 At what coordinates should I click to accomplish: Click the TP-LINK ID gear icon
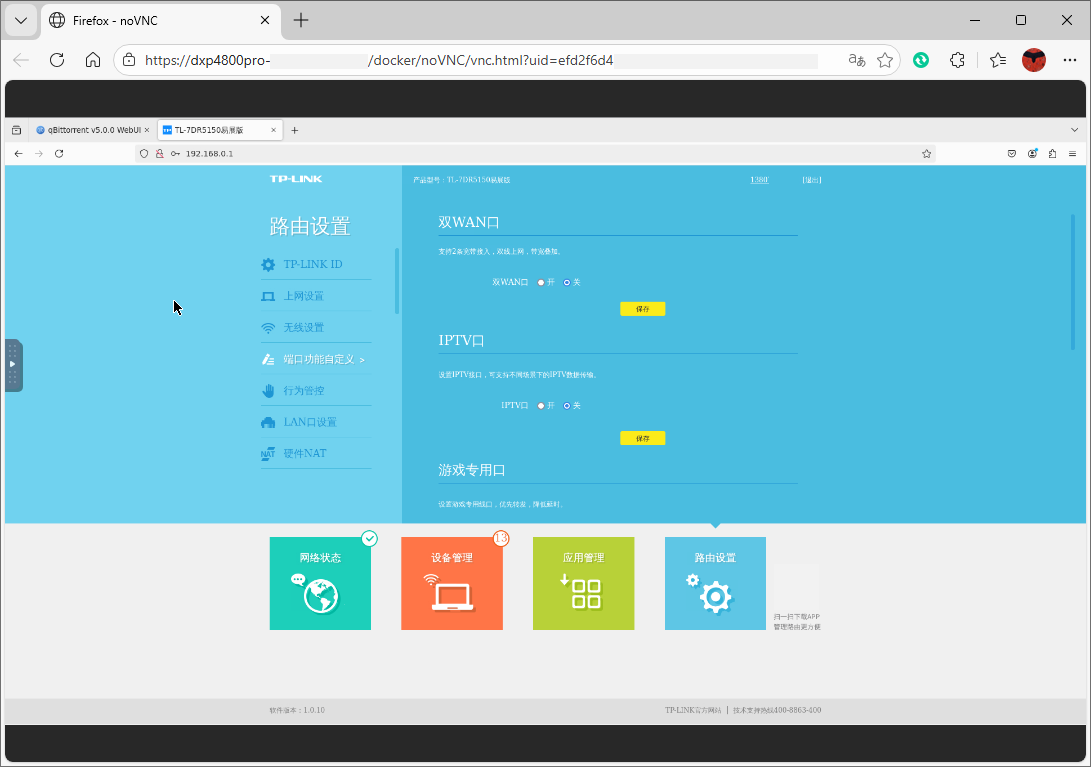coord(268,264)
